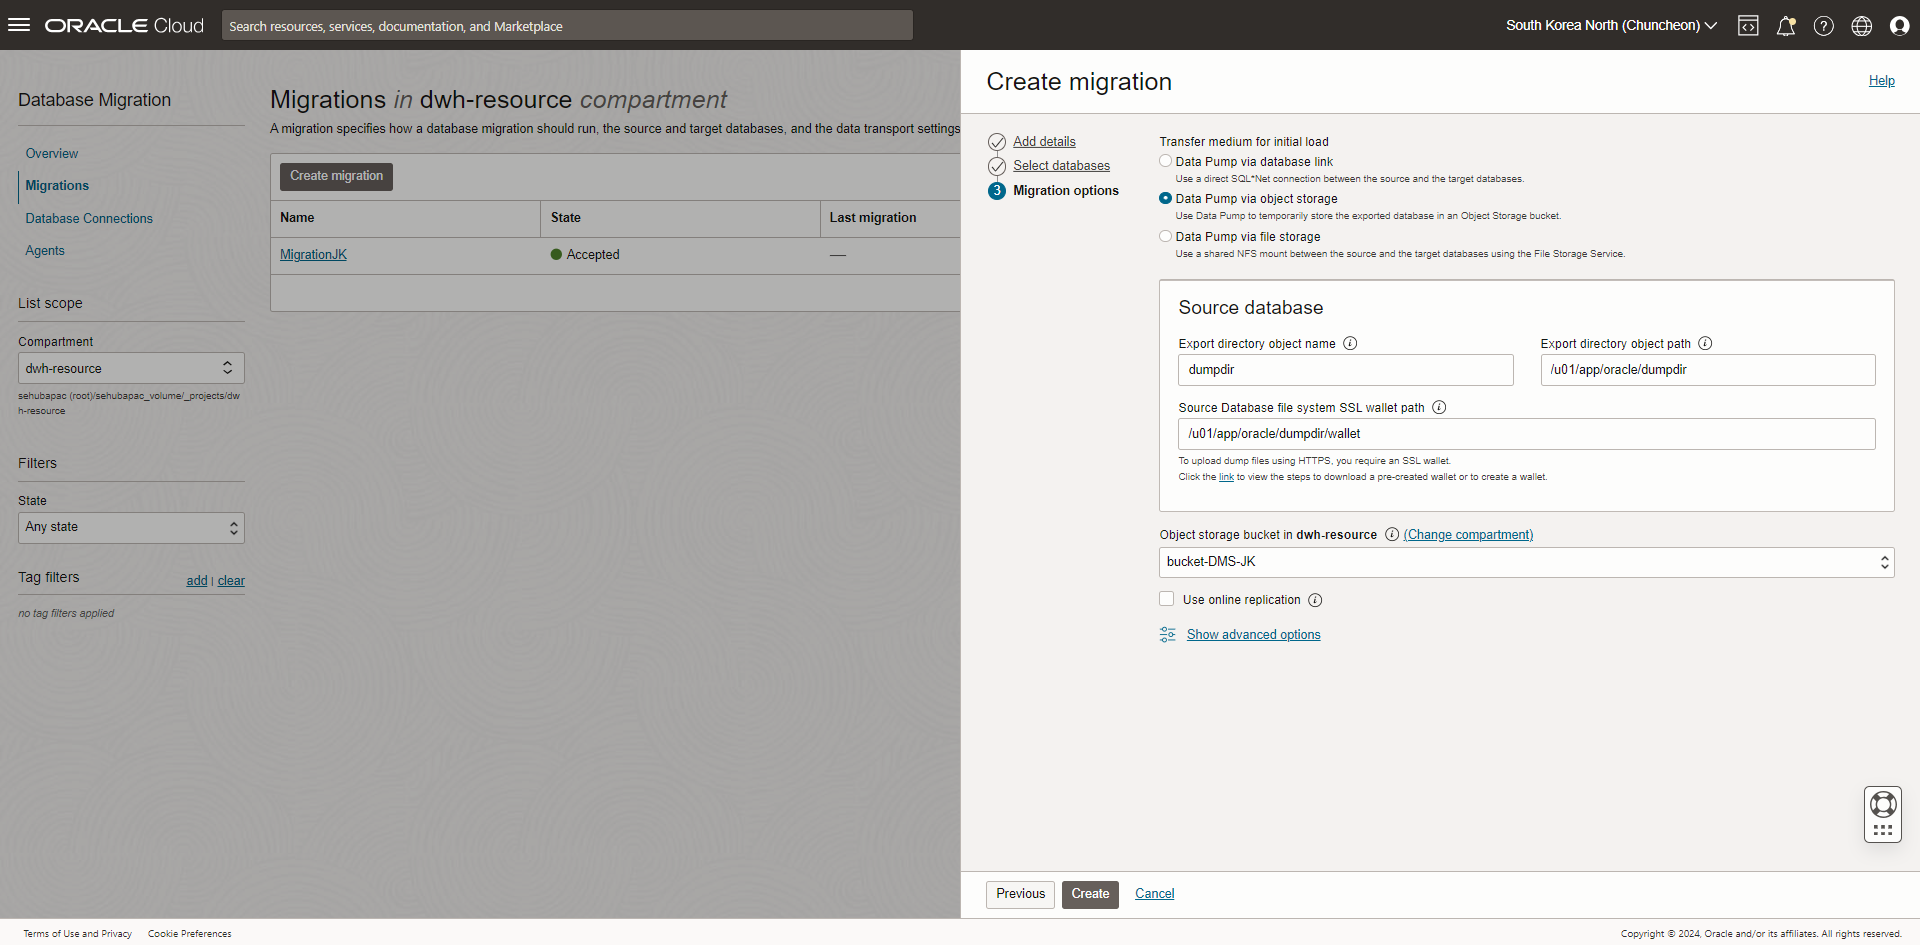Click the step 3 Migration options indicator
This screenshot has width=1920, height=945.
997,191
